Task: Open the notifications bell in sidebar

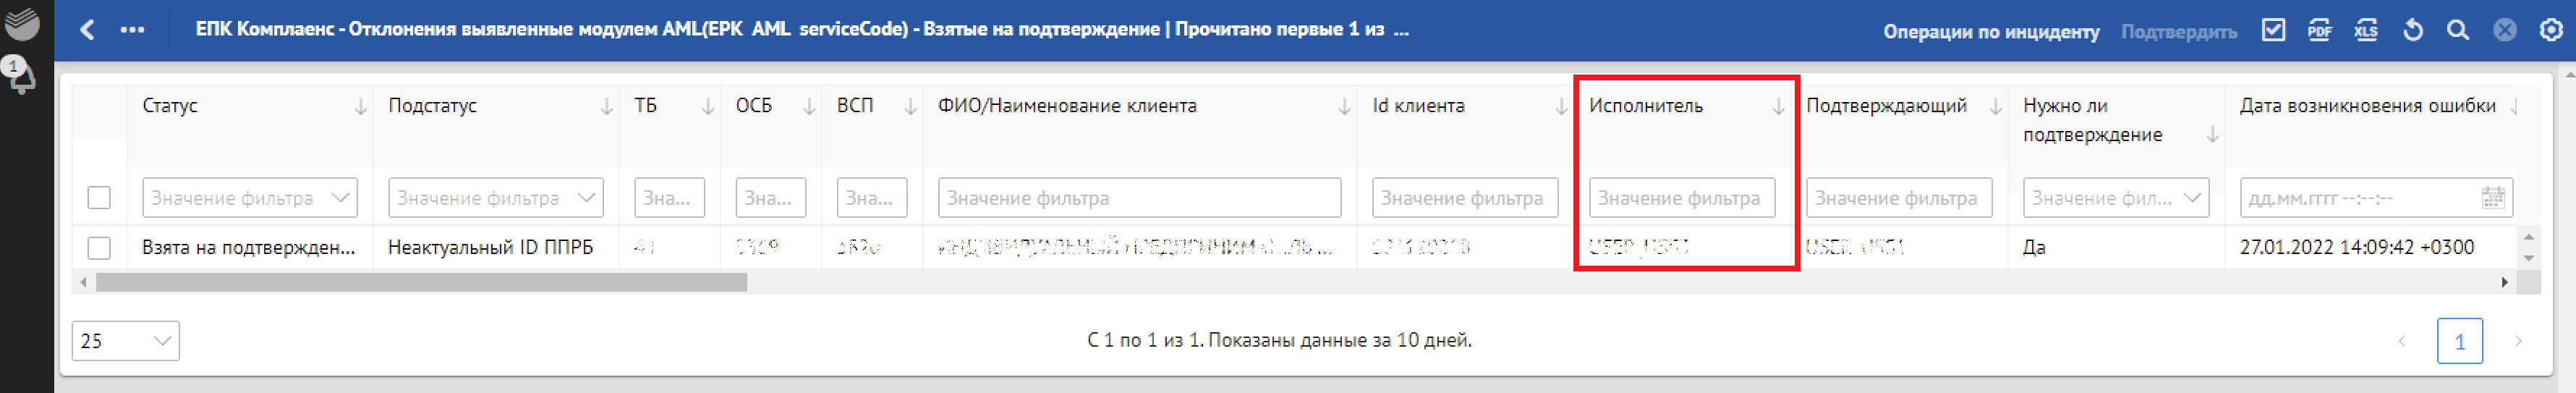Action: (x=20, y=76)
